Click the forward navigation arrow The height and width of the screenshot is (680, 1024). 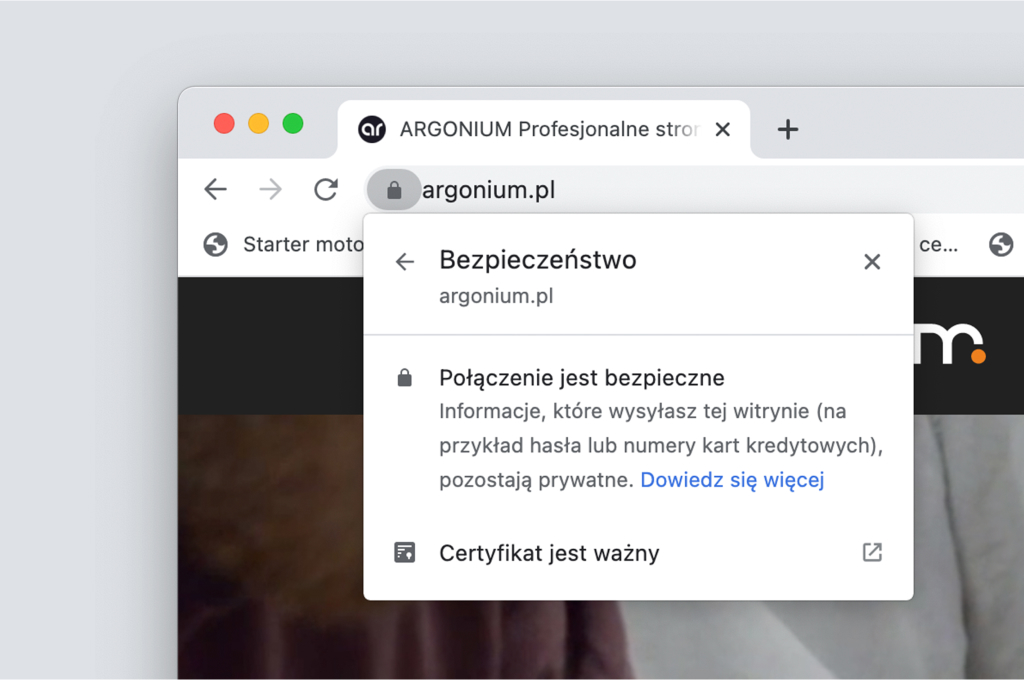pyautogui.click(x=270, y=189)
